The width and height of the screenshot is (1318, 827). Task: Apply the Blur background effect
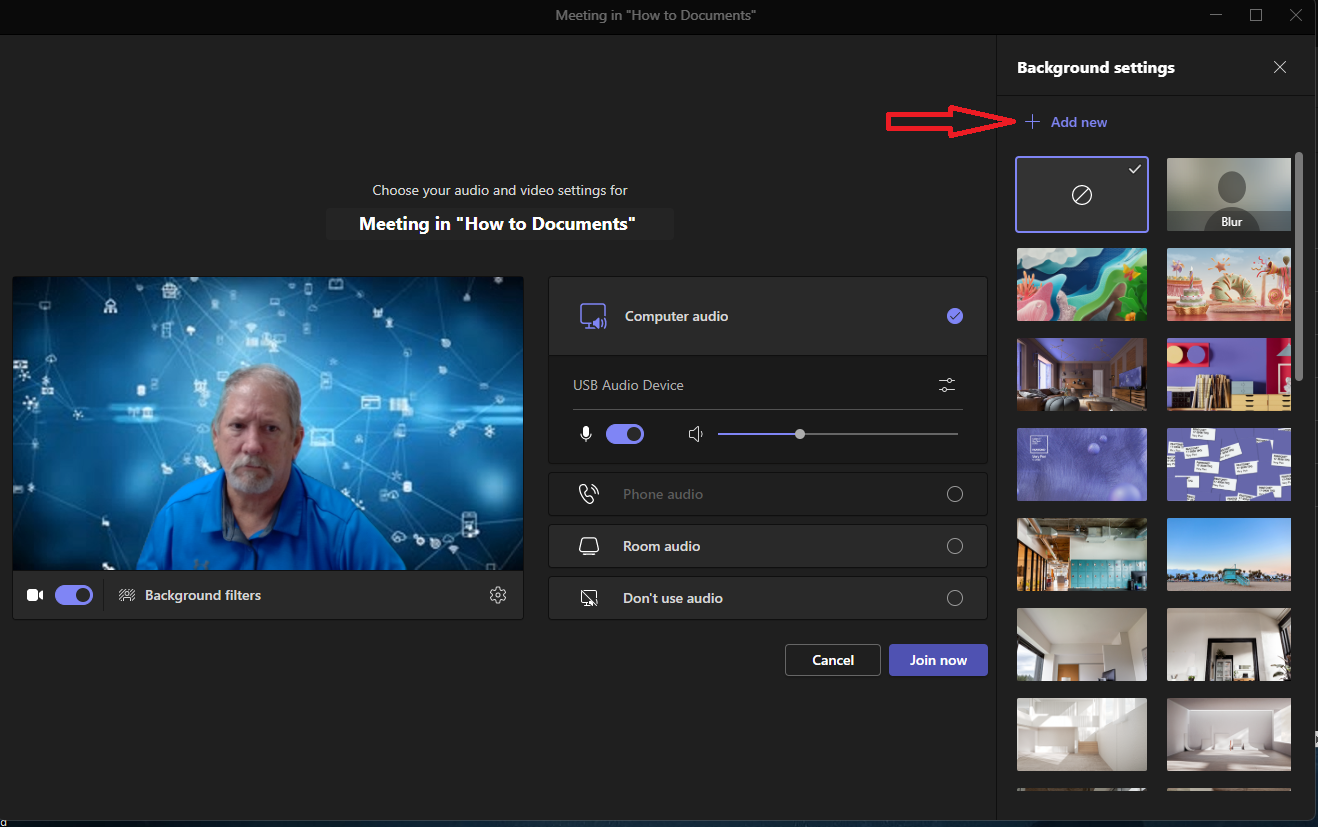pyautogui.click(x=1230, y=195)
